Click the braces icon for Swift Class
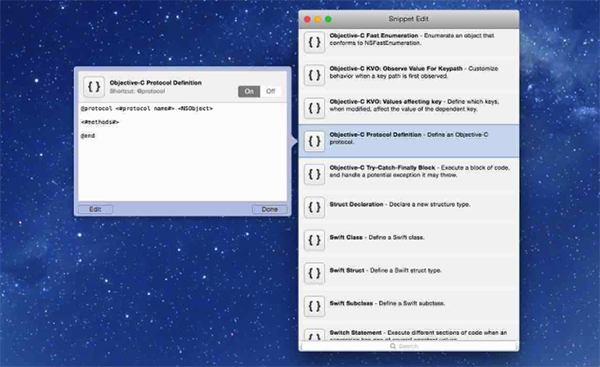 314,240
